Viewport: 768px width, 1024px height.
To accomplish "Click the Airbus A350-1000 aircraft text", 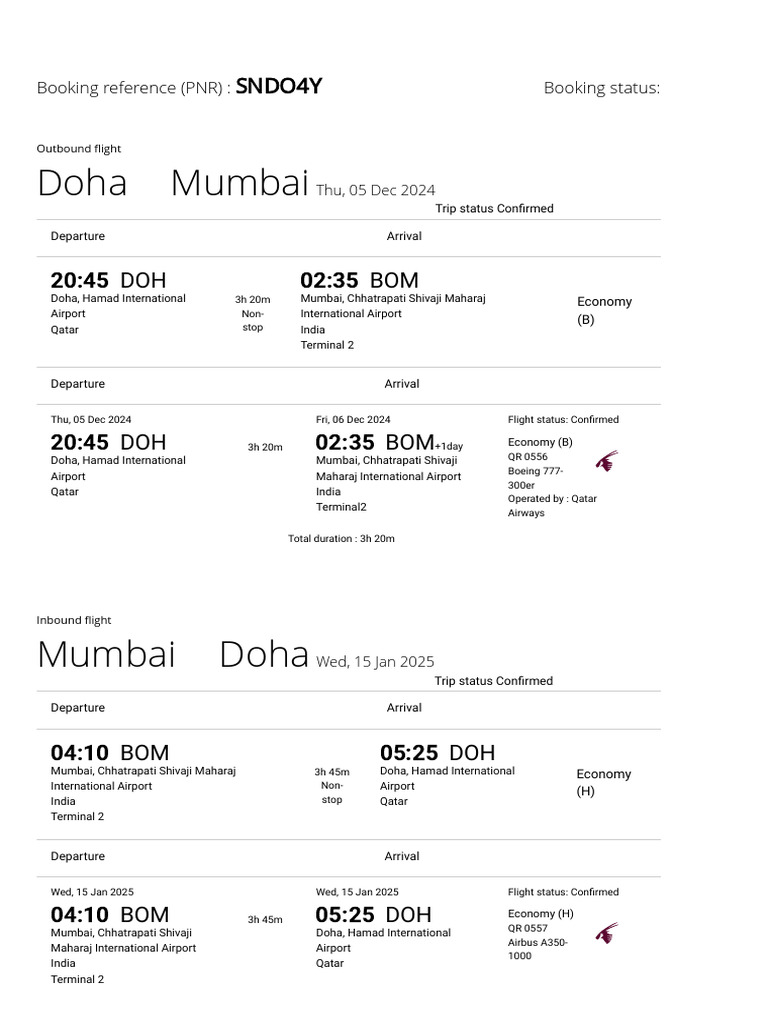I will 537,949.
